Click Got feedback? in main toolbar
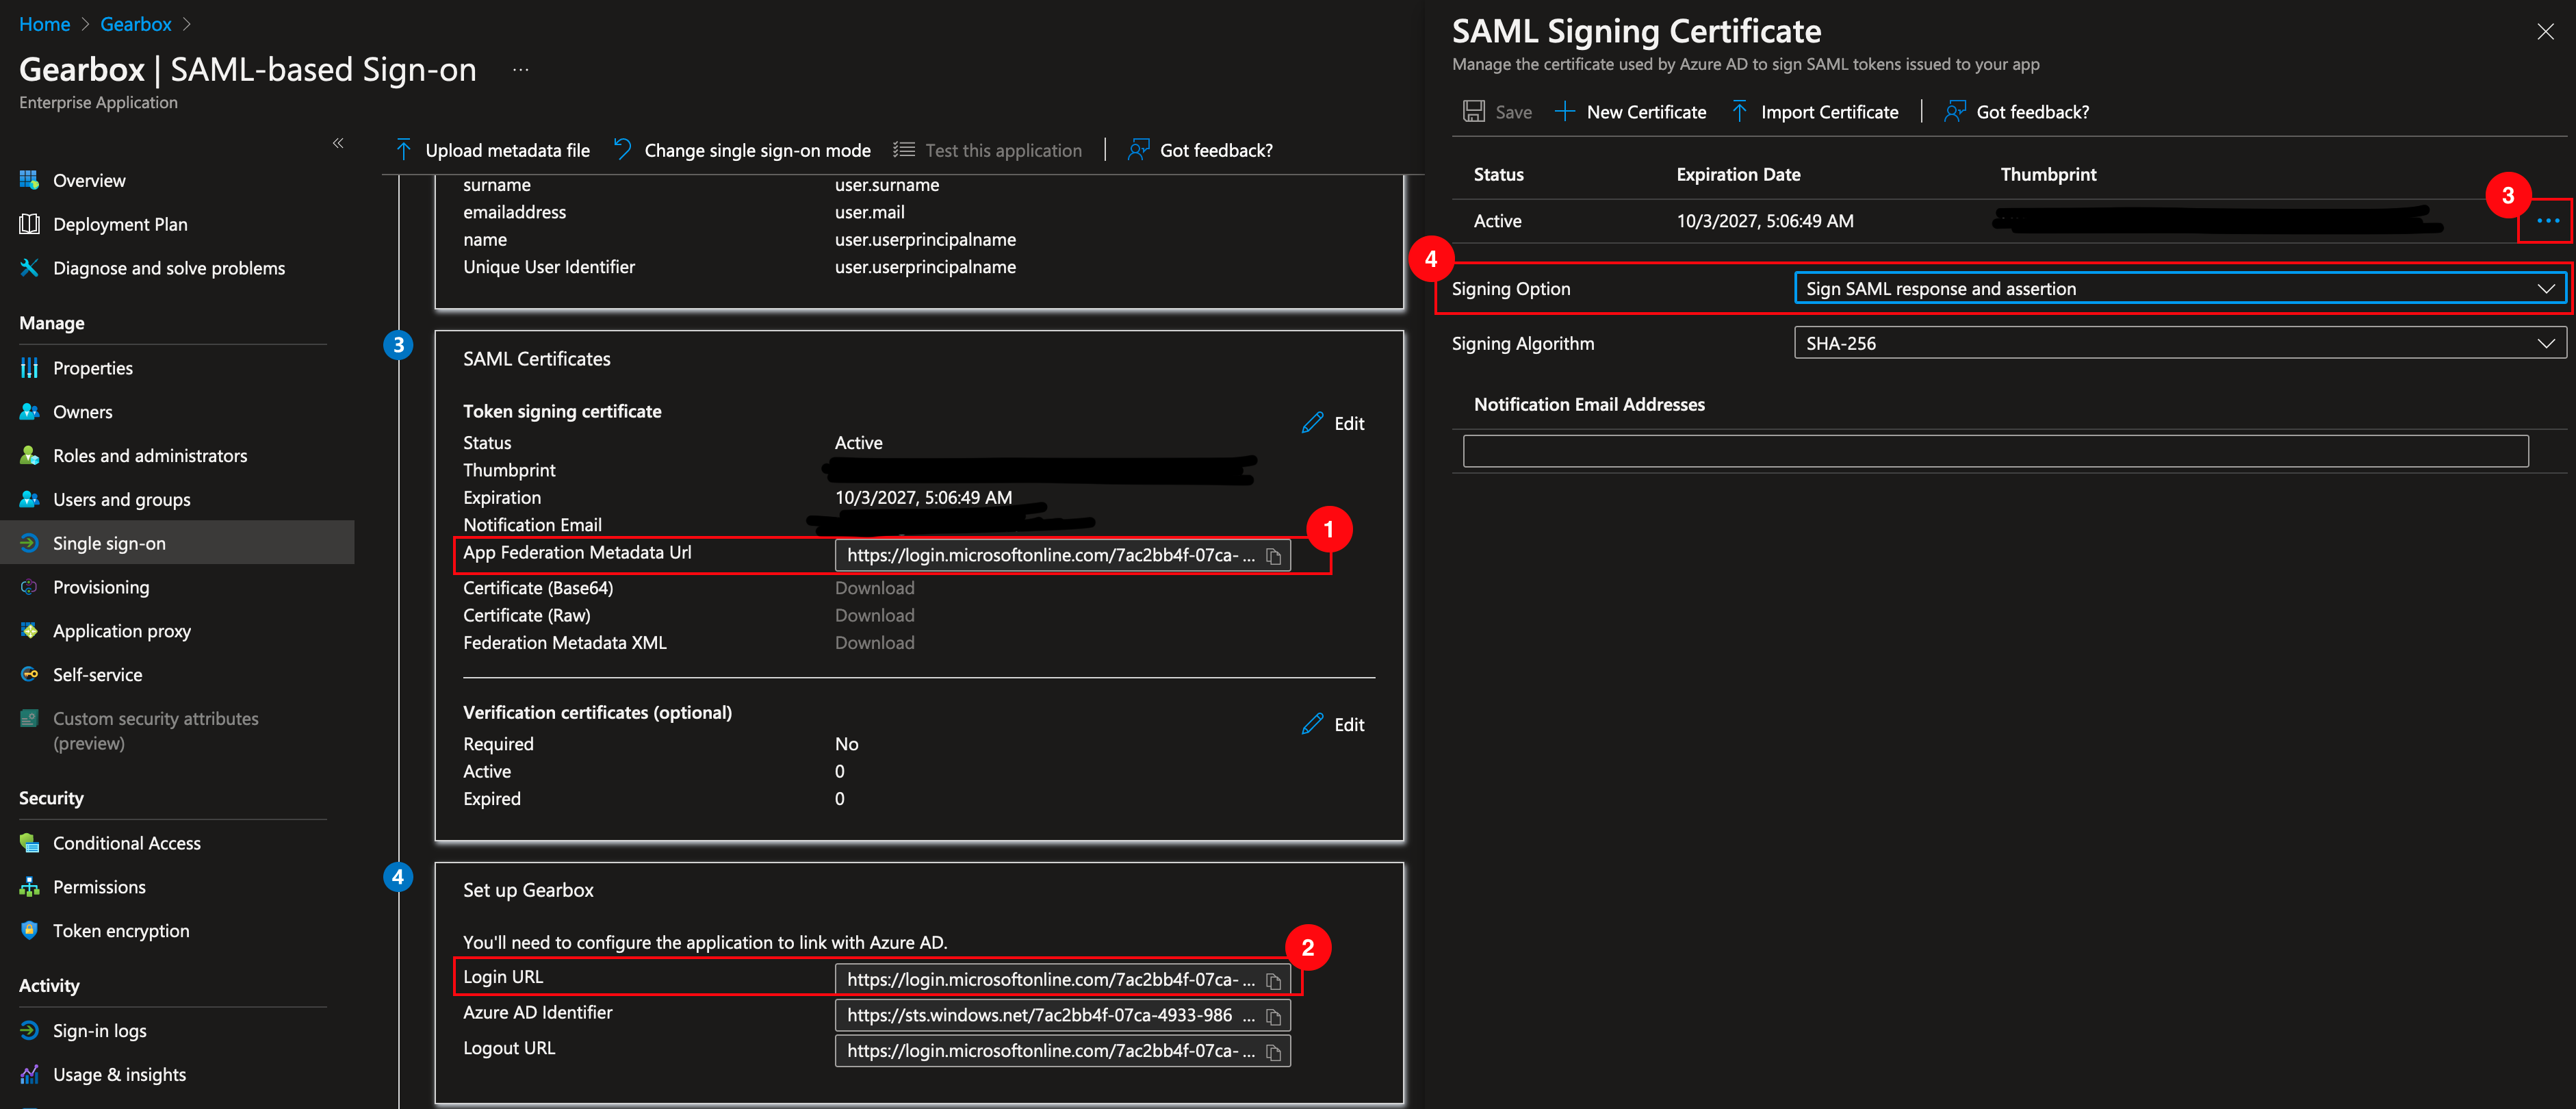 (1200, 150)
